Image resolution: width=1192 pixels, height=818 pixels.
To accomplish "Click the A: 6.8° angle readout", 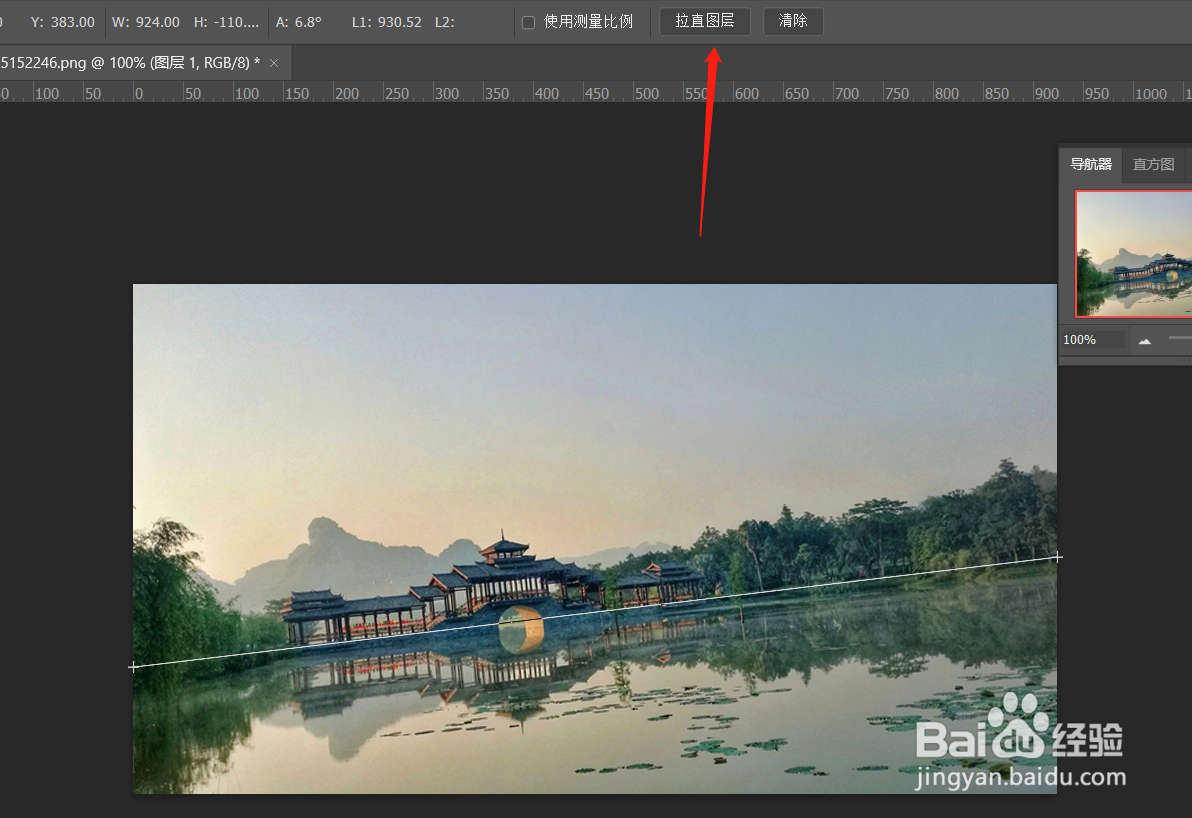I will click(x=299, y=22).
